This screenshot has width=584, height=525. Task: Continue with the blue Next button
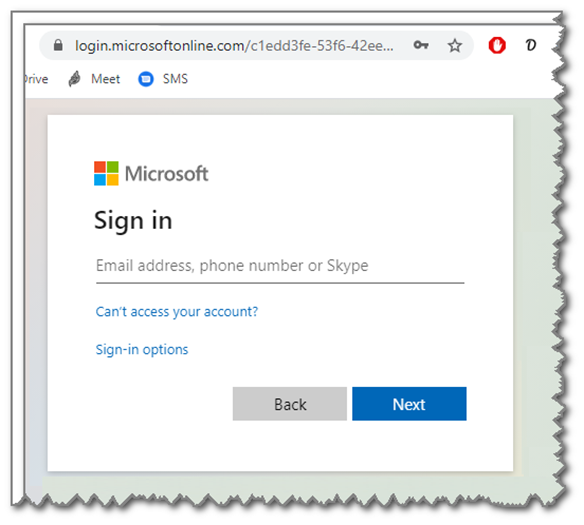tap(409, 404)
